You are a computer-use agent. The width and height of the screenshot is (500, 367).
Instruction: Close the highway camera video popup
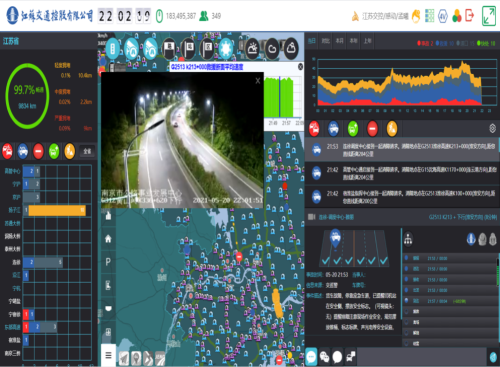click(x=258, y=81)
